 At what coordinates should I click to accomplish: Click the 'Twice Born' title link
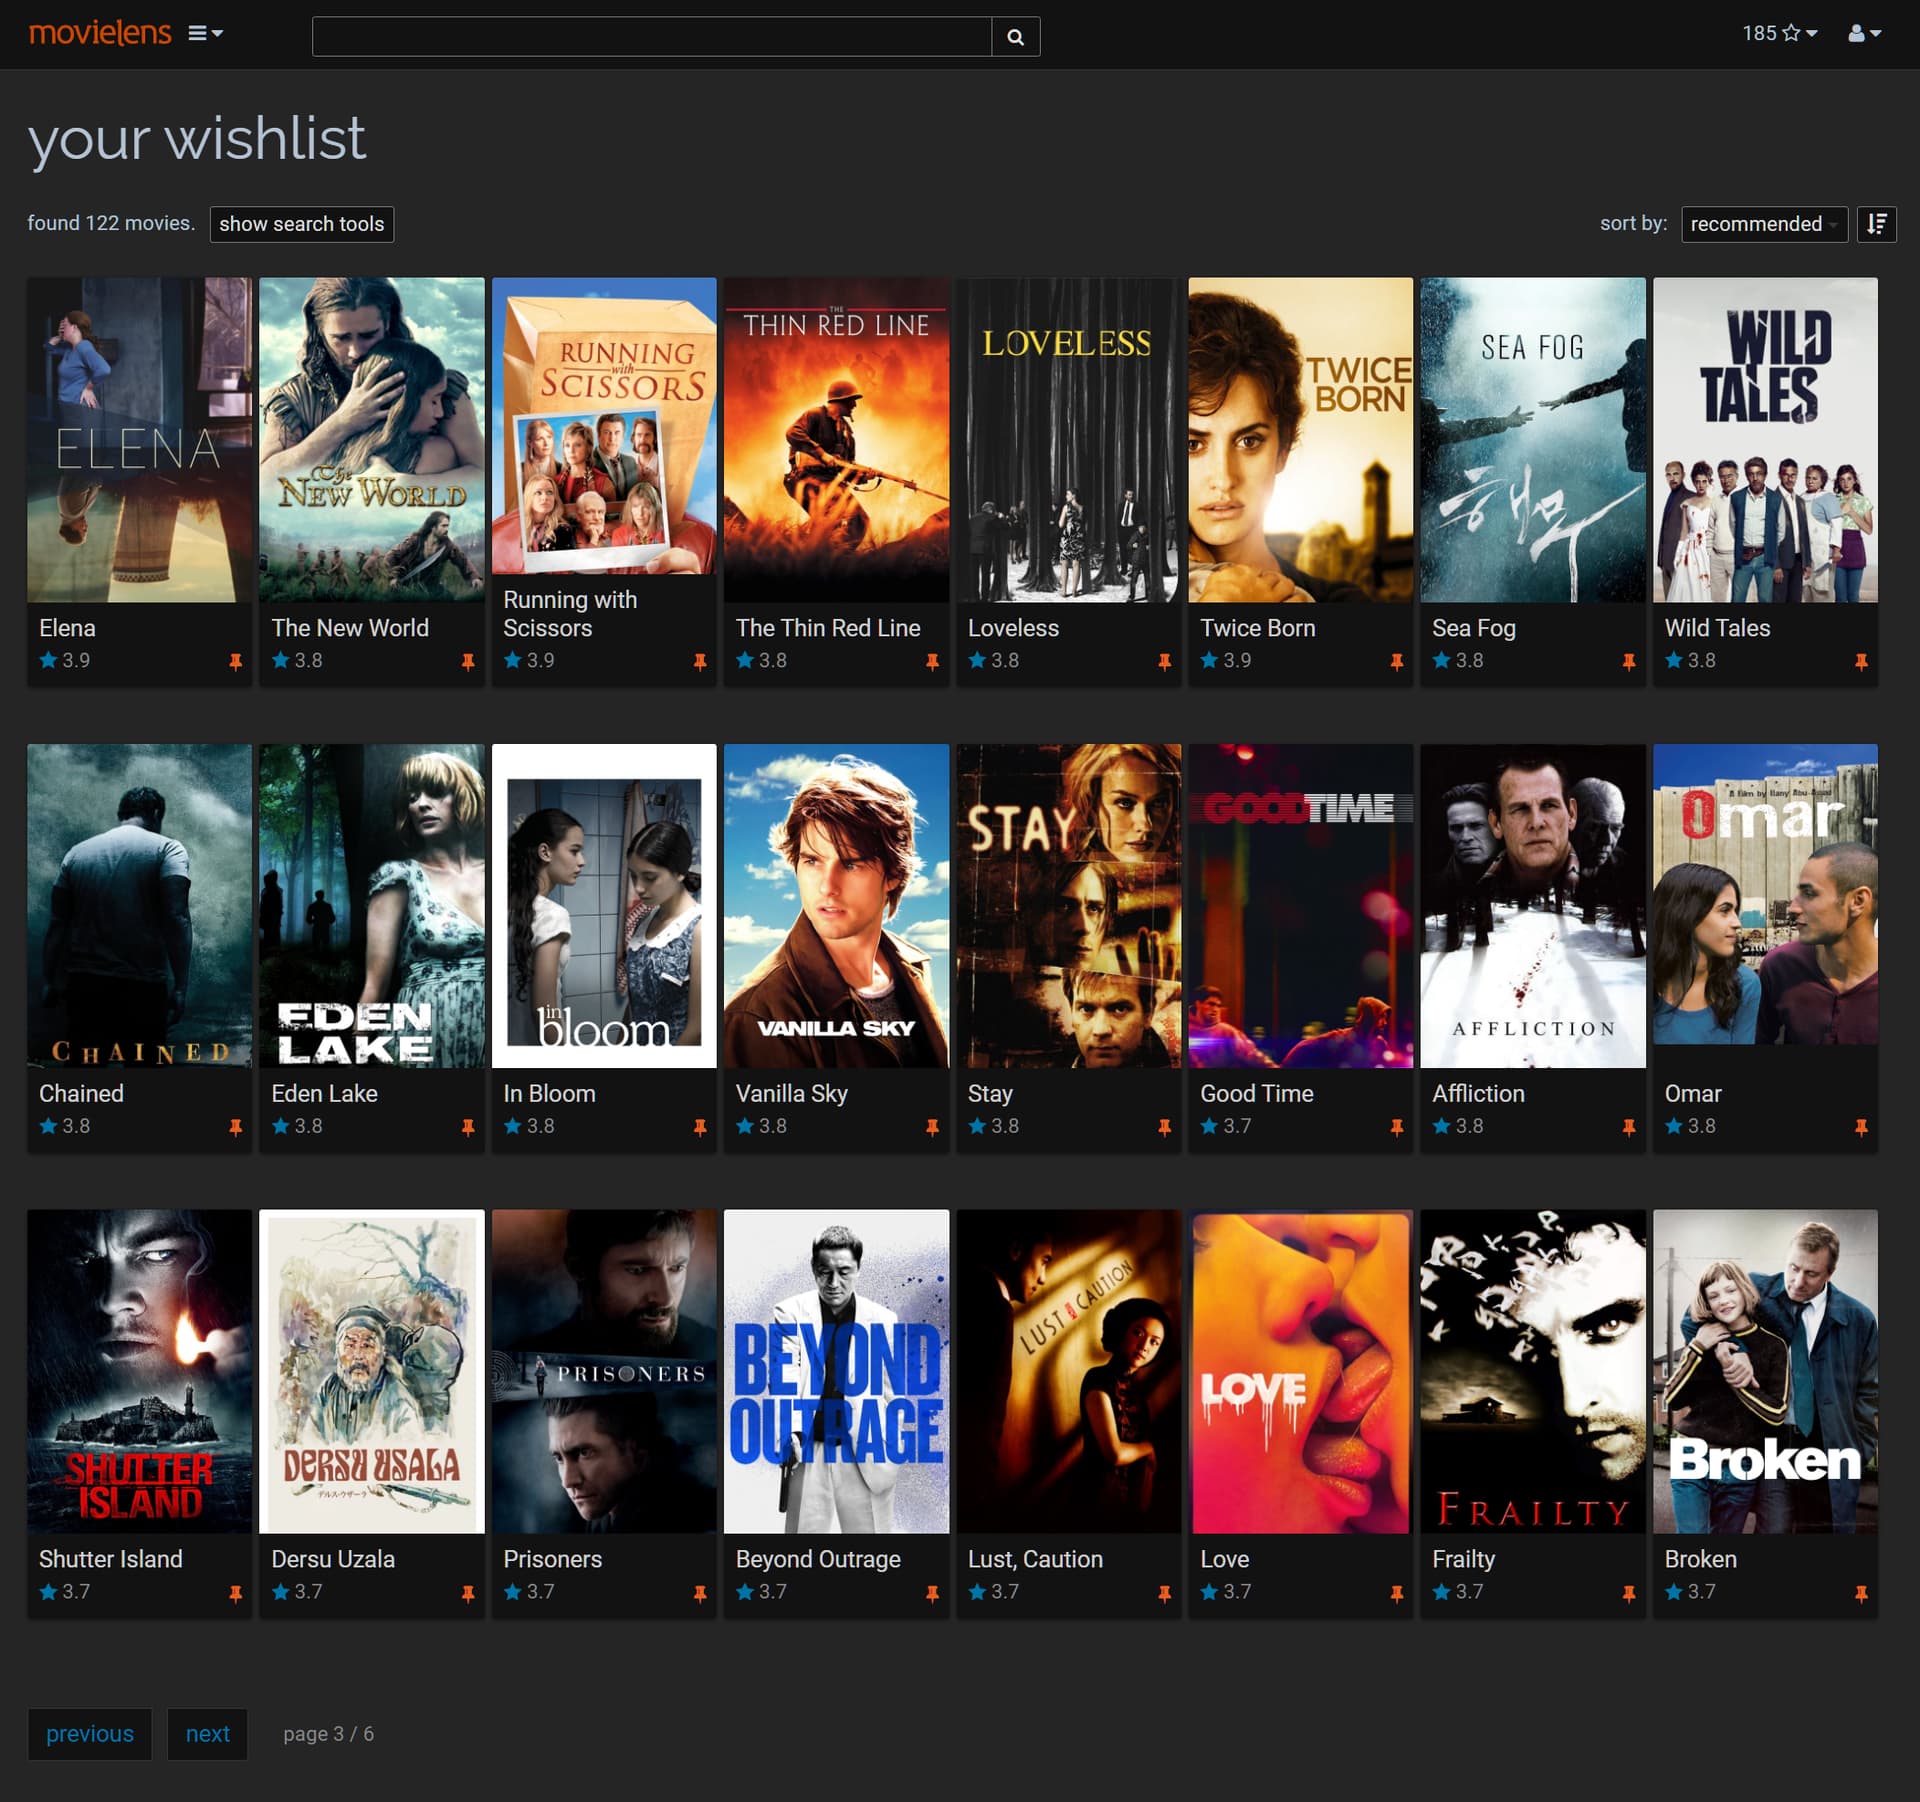1258,628
